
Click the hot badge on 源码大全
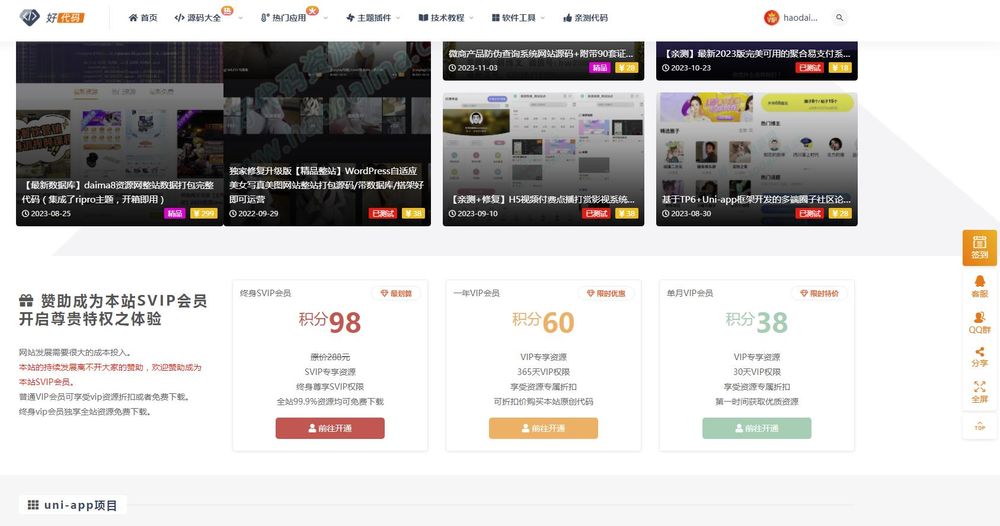(x=226, y=10)
